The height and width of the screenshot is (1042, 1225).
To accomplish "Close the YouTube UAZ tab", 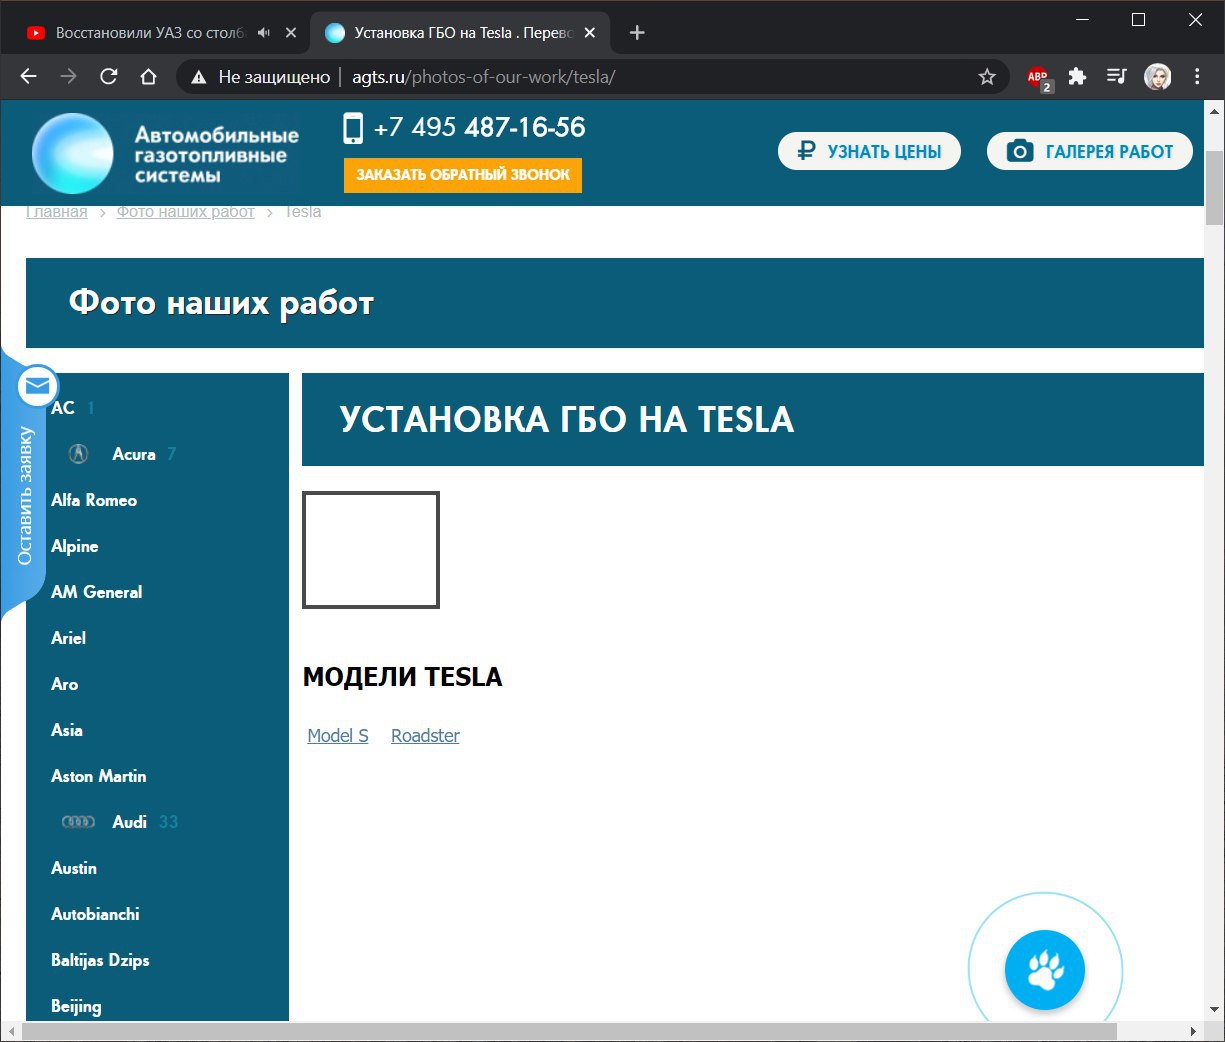I will pos(291,33).
